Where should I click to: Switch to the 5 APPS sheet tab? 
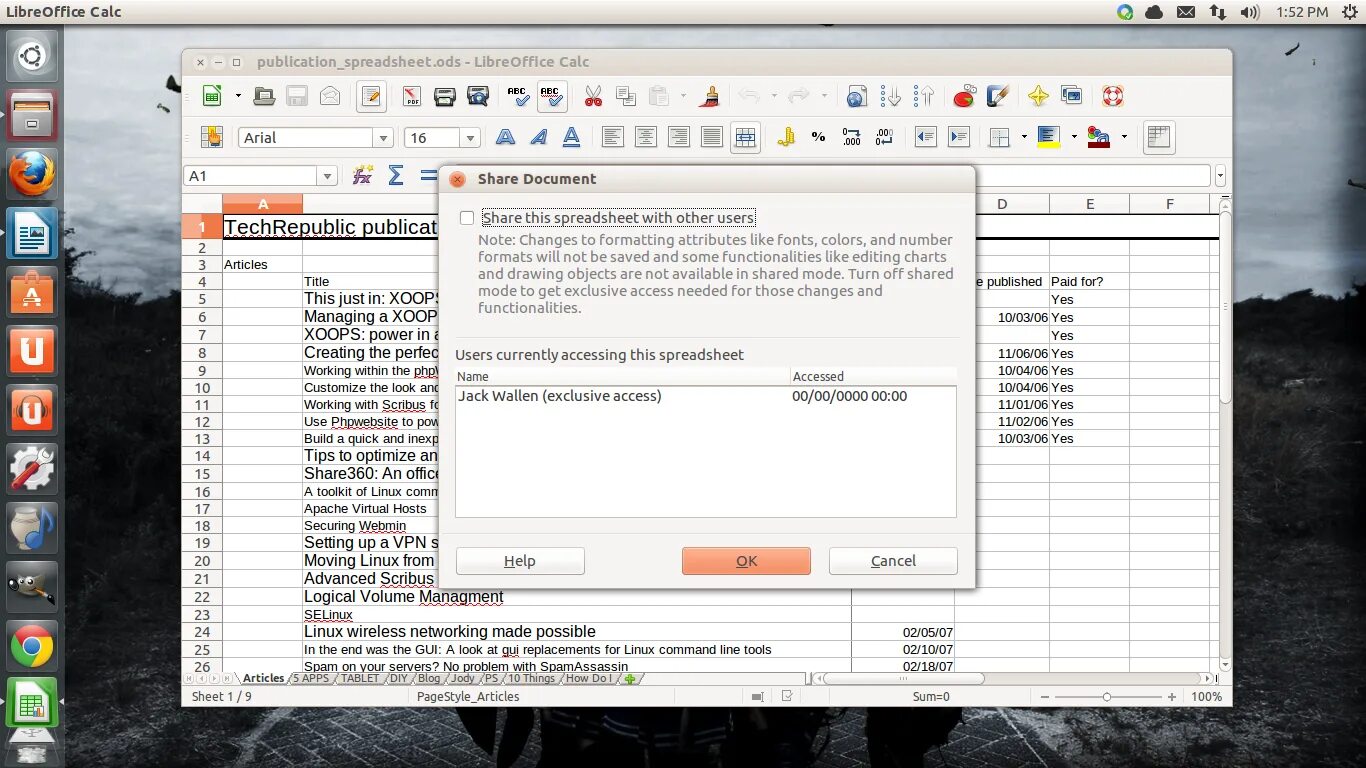(311, 678)
